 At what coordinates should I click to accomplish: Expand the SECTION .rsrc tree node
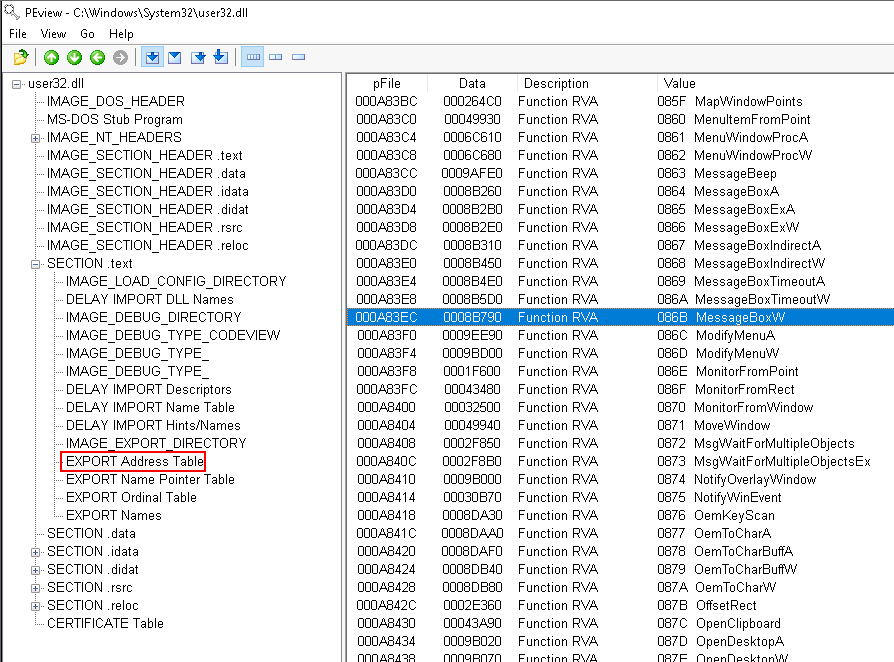pos(36,588)
